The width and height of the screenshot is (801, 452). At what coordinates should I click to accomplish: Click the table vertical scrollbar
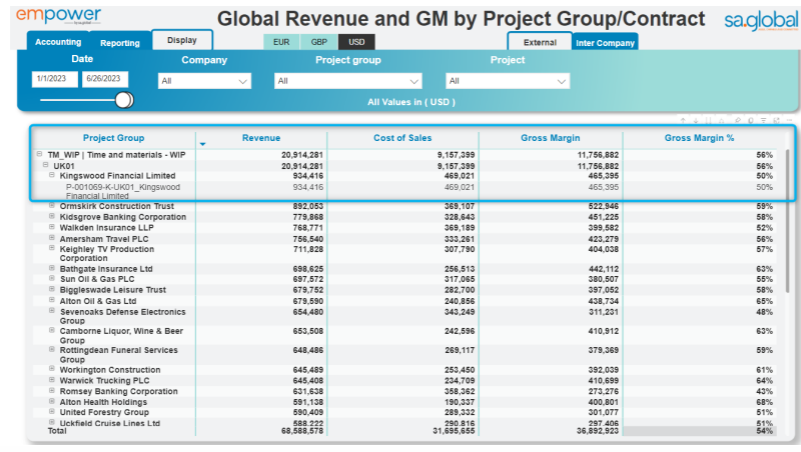pyautogui.click(x=788, y=221)
